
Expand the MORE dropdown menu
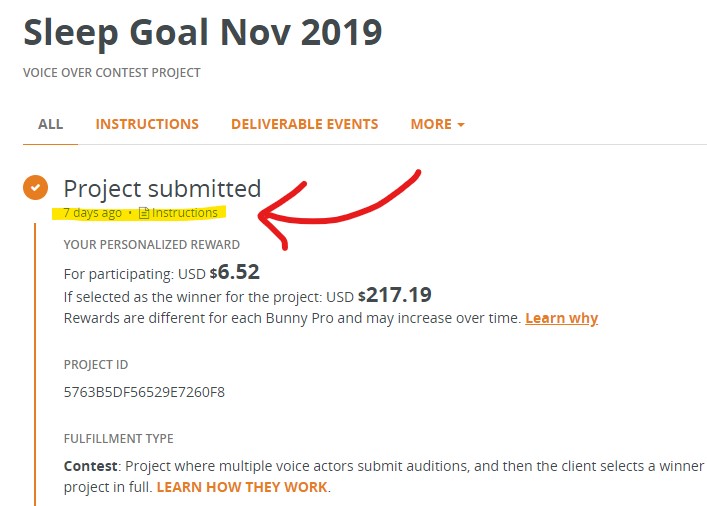437,124
